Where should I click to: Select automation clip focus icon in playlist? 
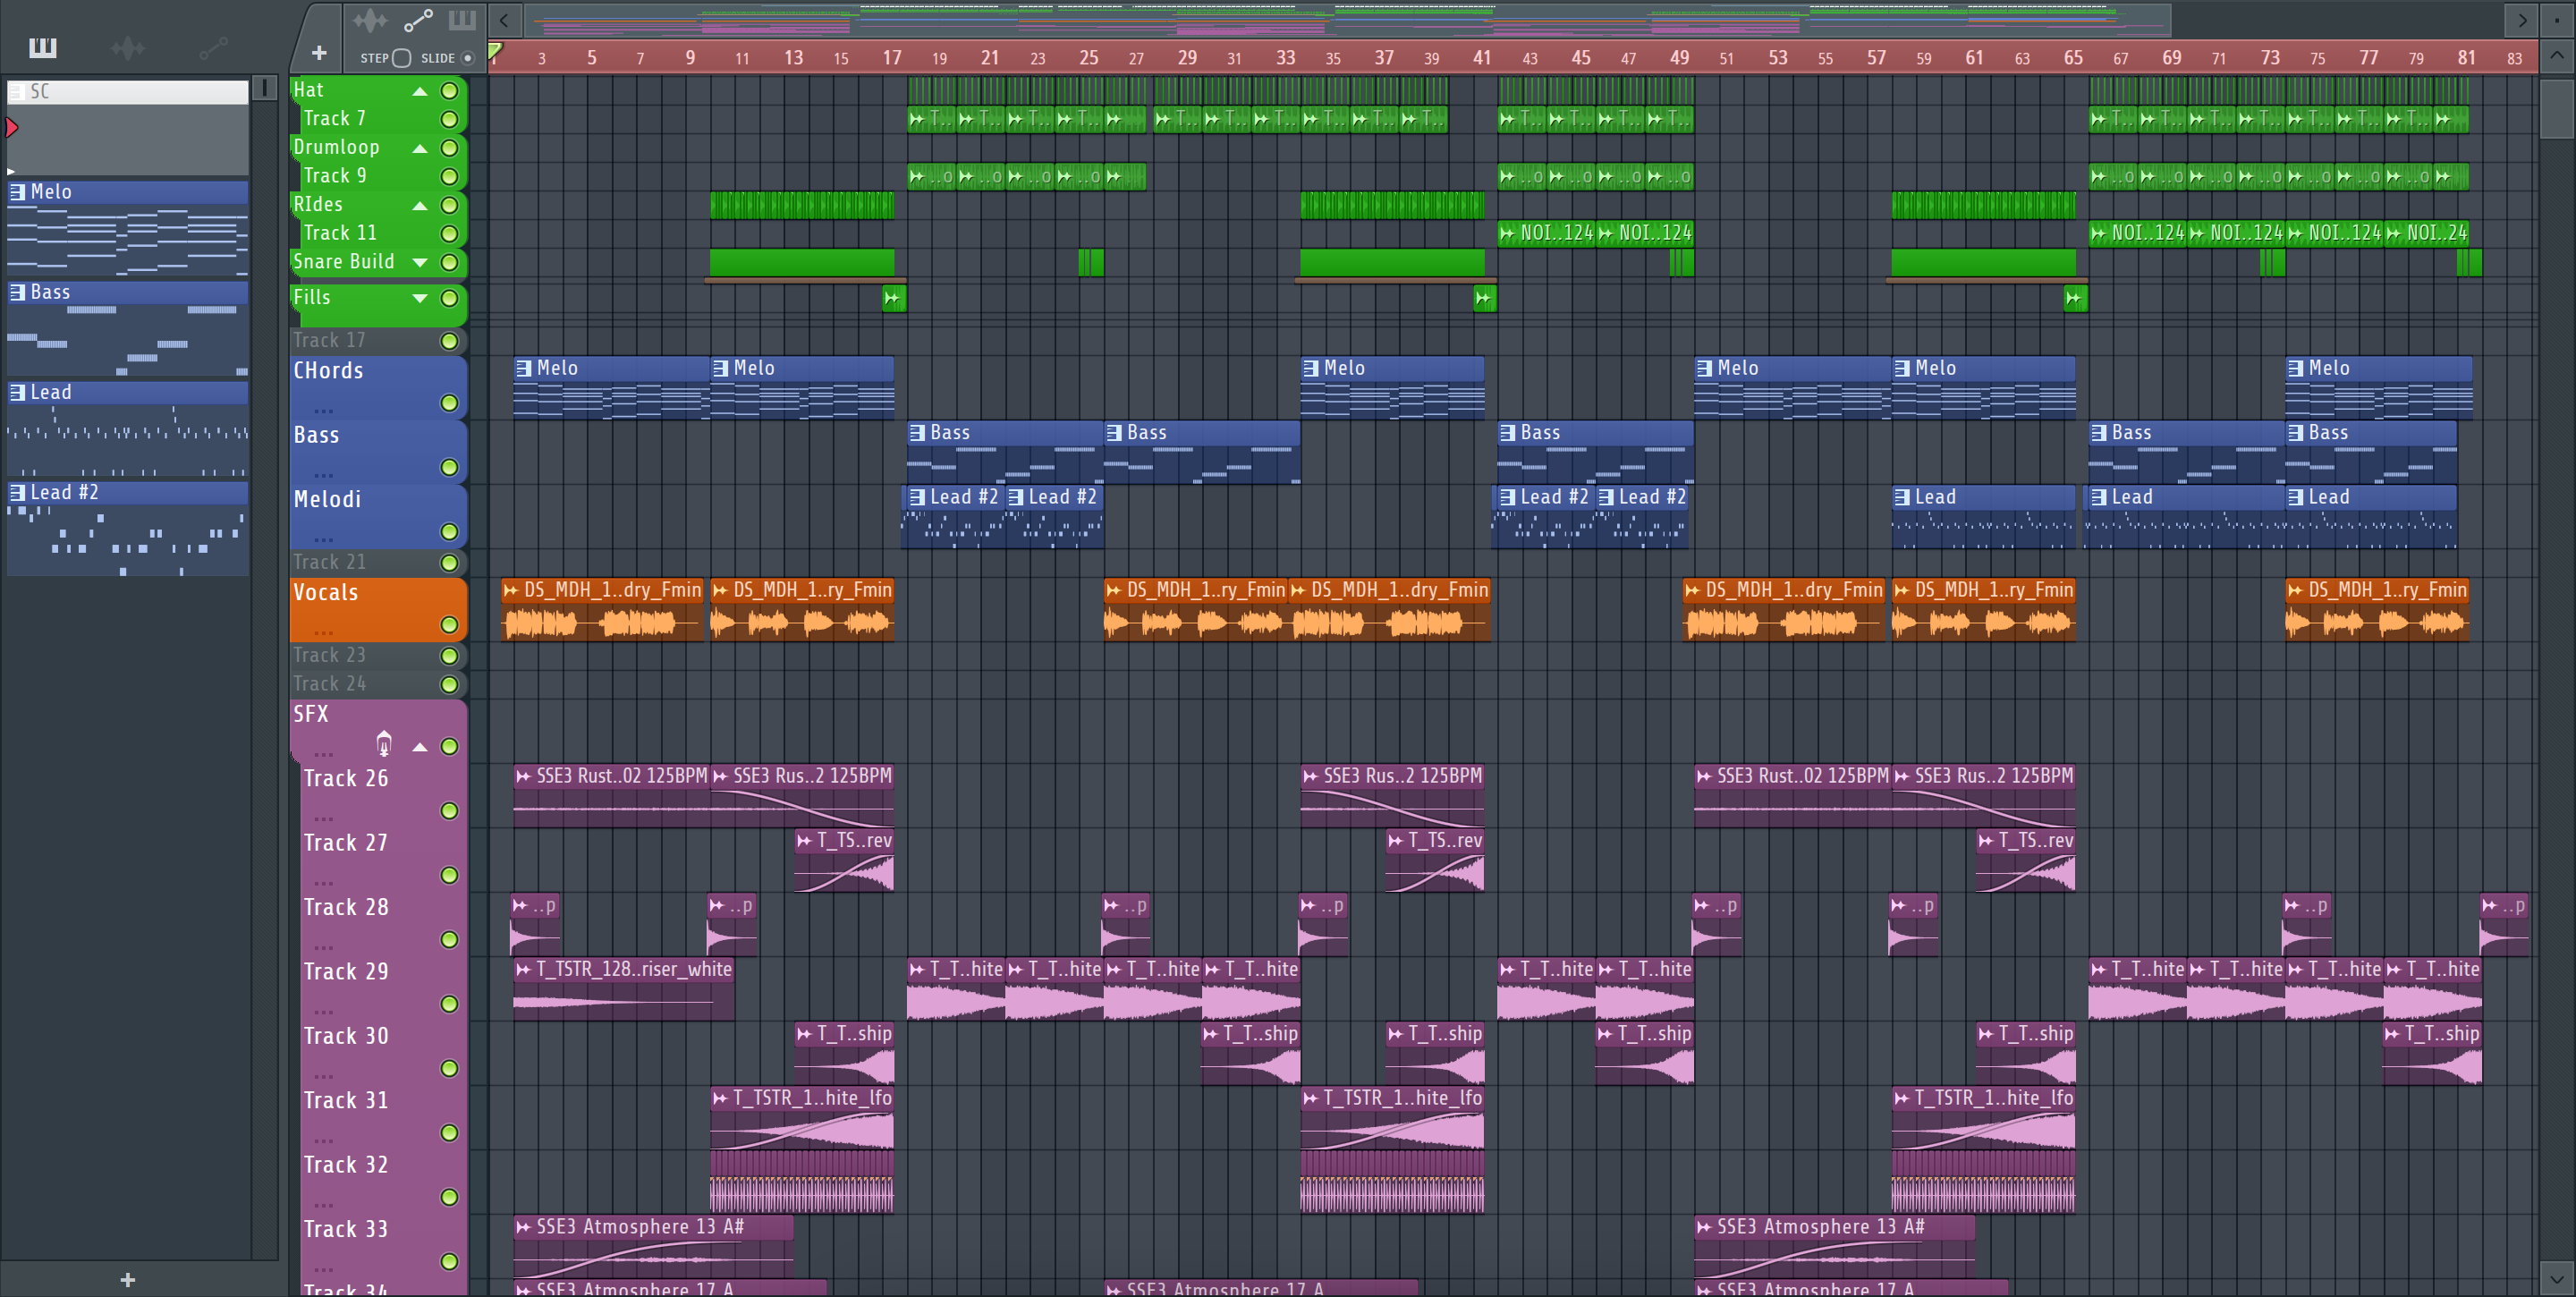coord(418,20)
